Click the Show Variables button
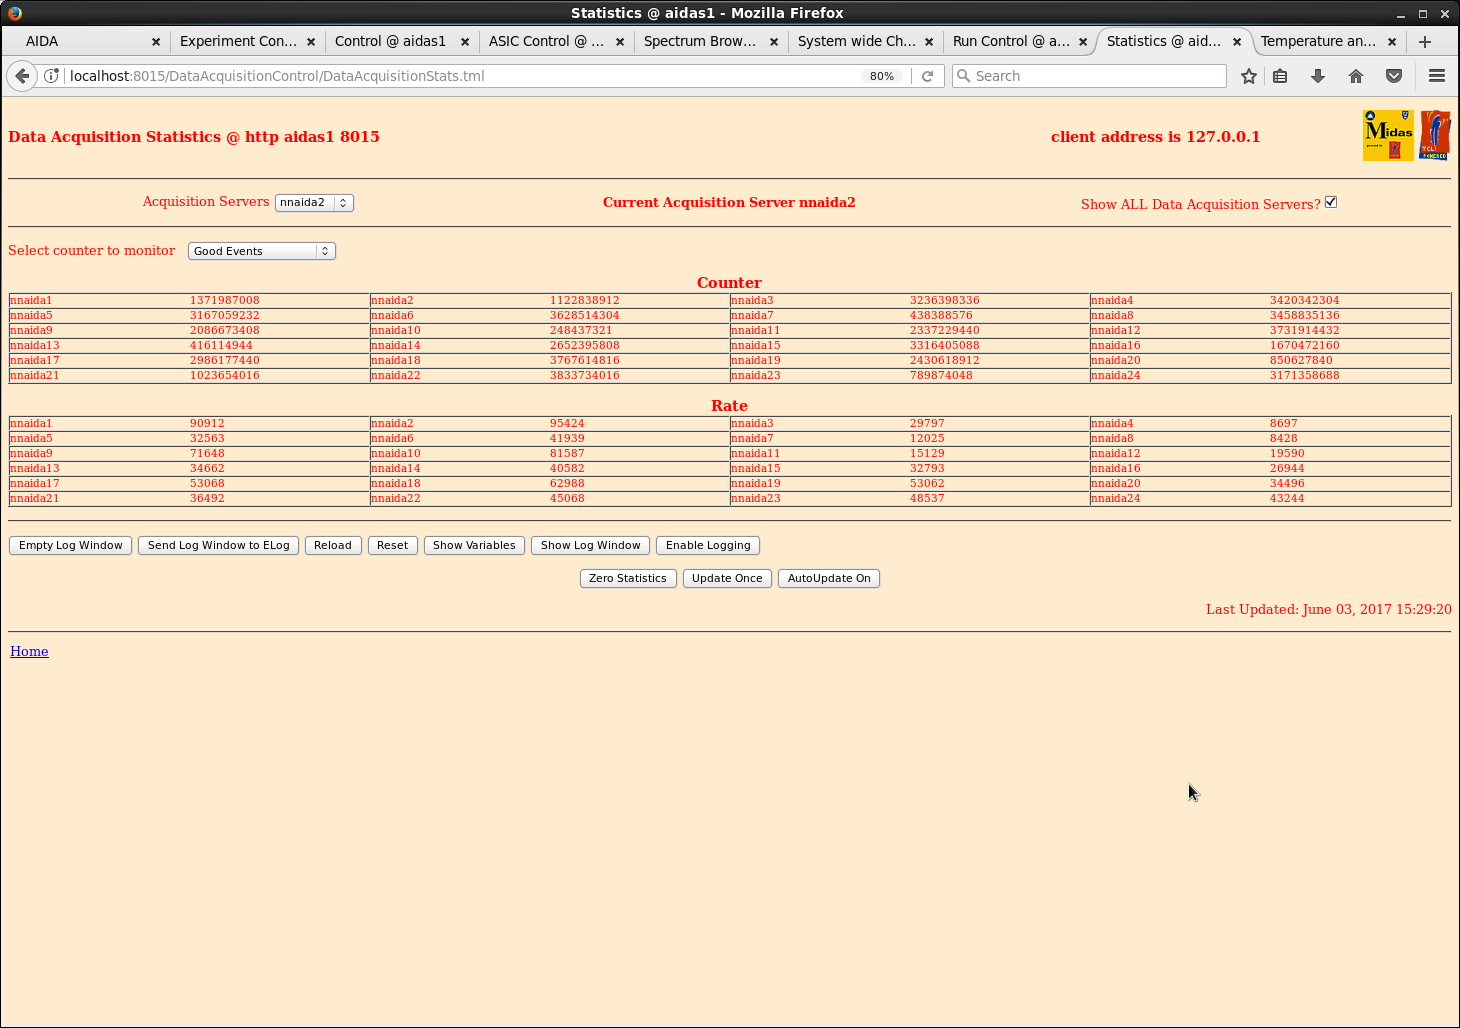Image resolution: width=1460 pixels, height=1028 pixels. point(474,545)
